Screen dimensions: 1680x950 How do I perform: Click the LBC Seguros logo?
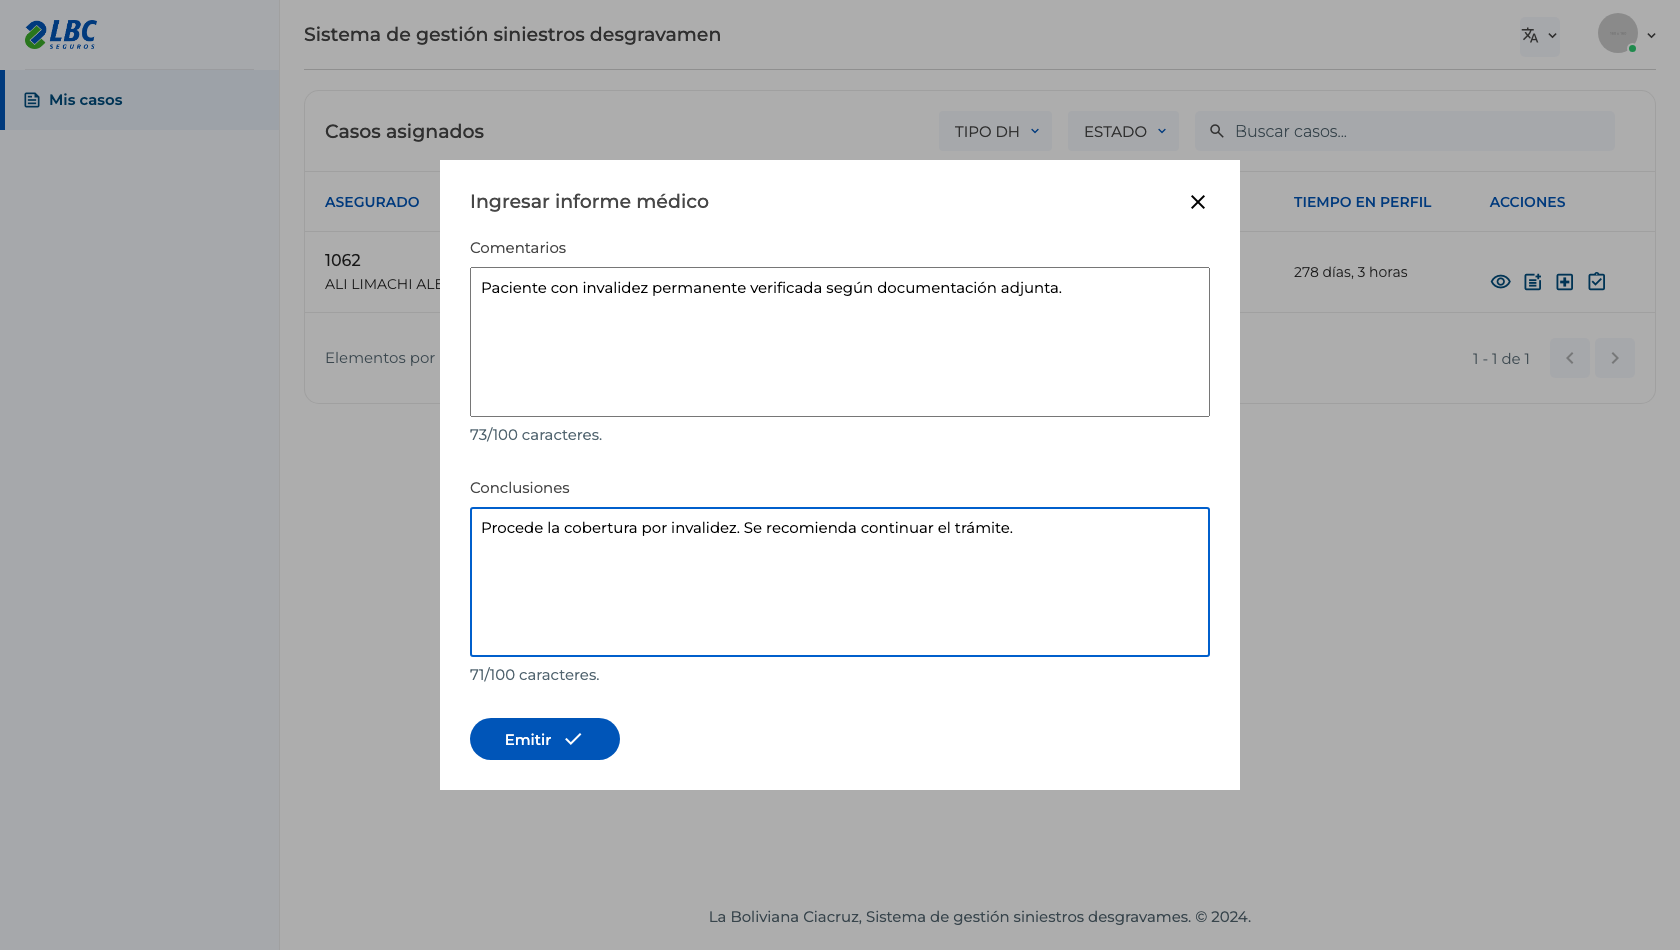[x=61, y=35]
